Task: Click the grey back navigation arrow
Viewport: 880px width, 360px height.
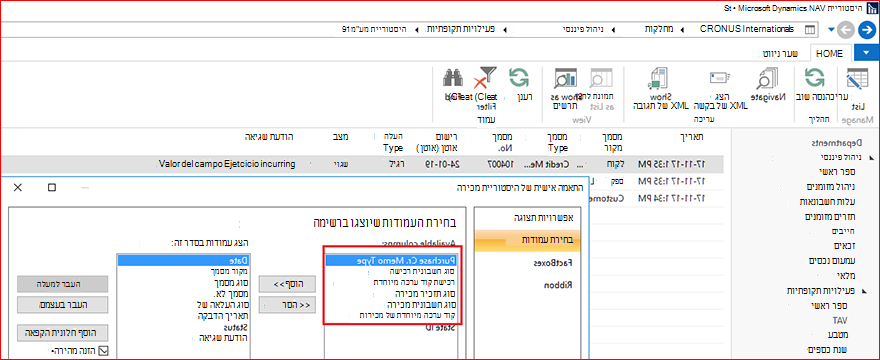Action: coord(846,30)
